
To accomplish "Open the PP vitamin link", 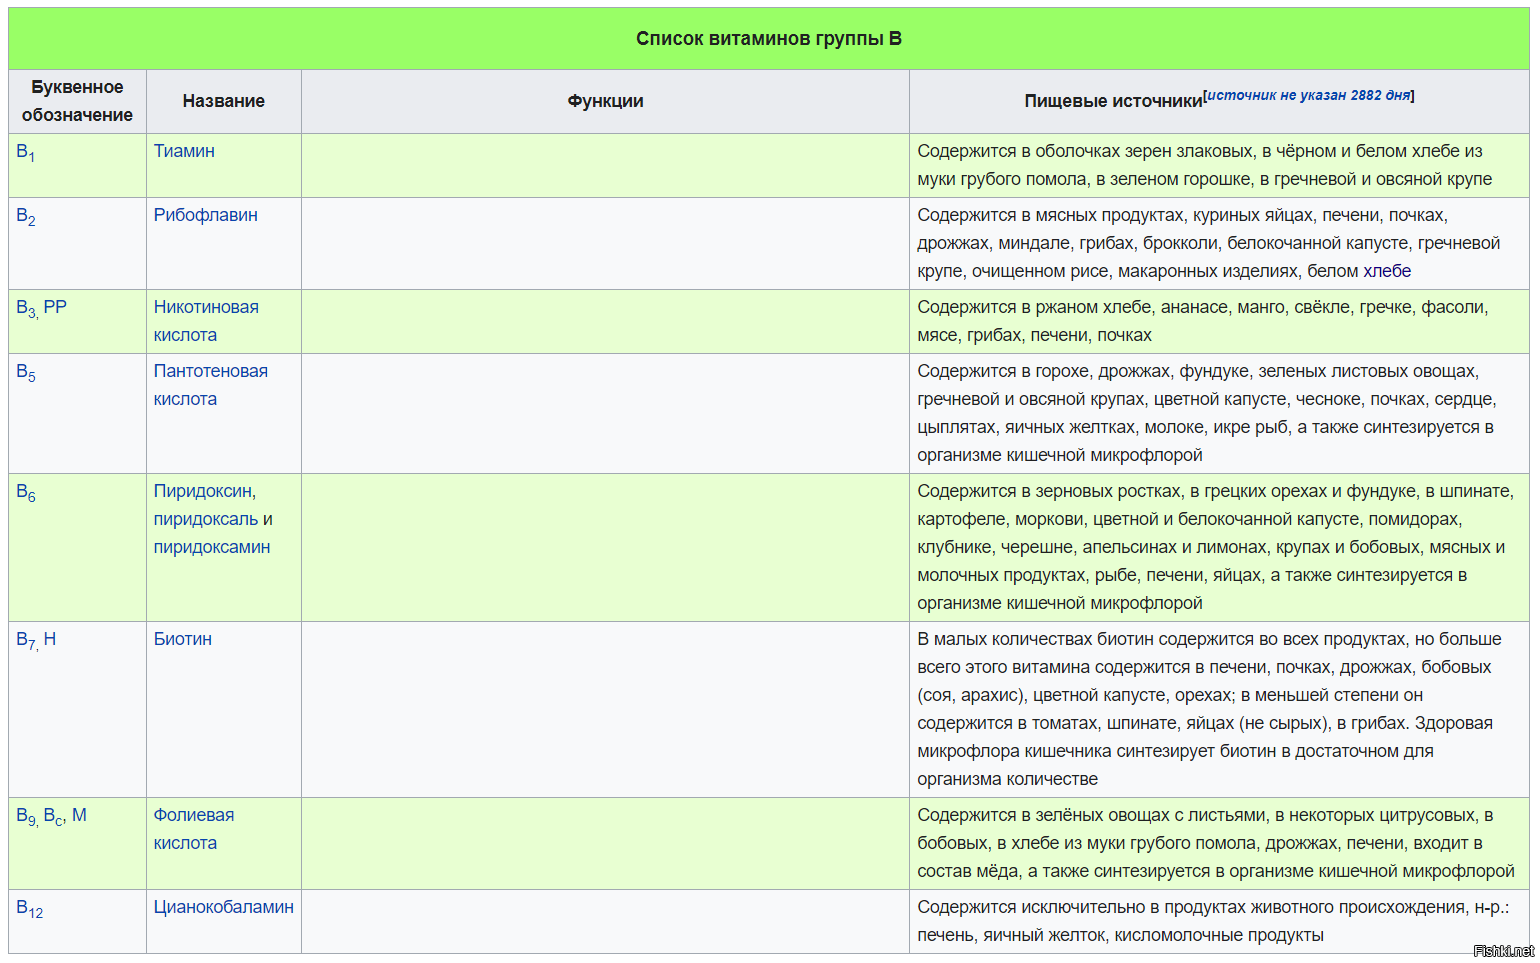I will pos(55,307).
